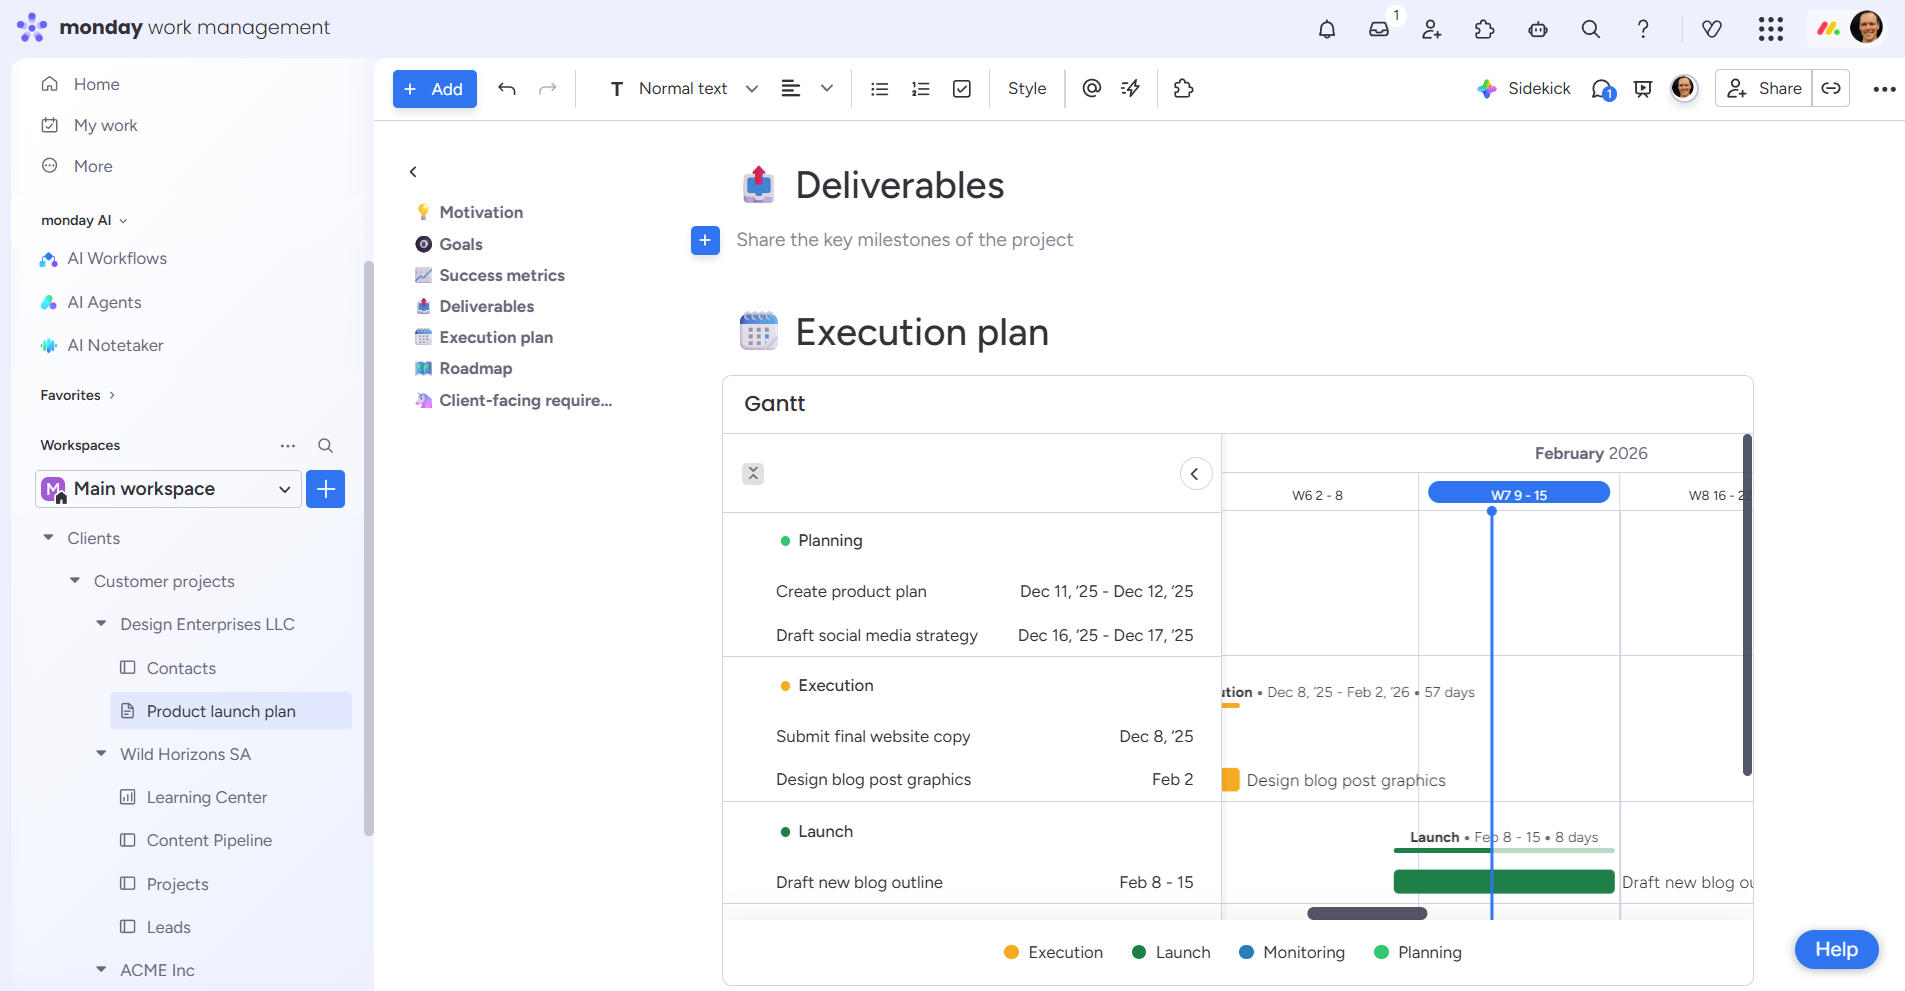The width and height of the screenshot is (1905, 991).
Task: Insert a checklist using the checkbox icon
Action: pyautogui.click(x=961, y=88)
